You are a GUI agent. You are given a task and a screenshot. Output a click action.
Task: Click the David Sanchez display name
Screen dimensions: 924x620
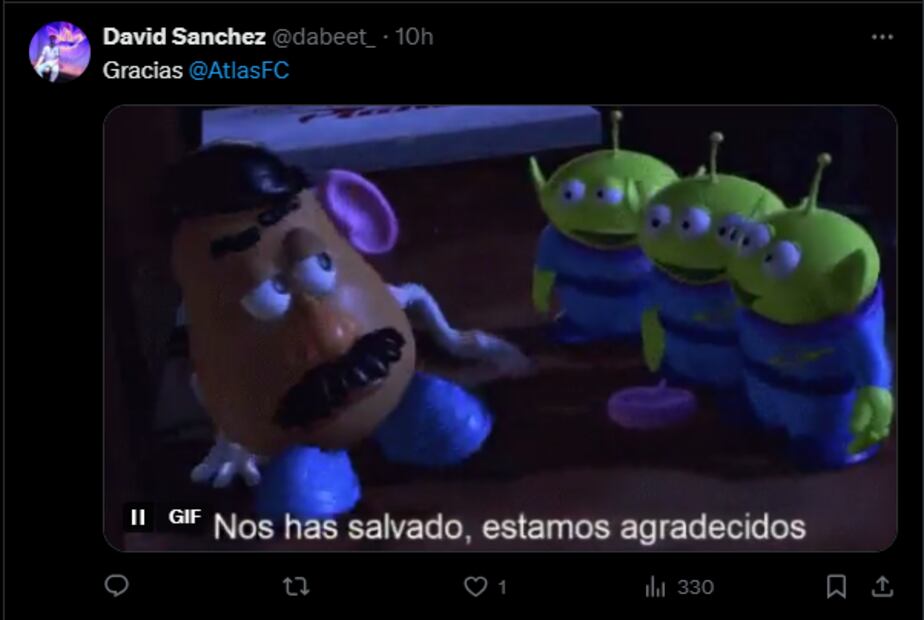(x=184, y=37)
